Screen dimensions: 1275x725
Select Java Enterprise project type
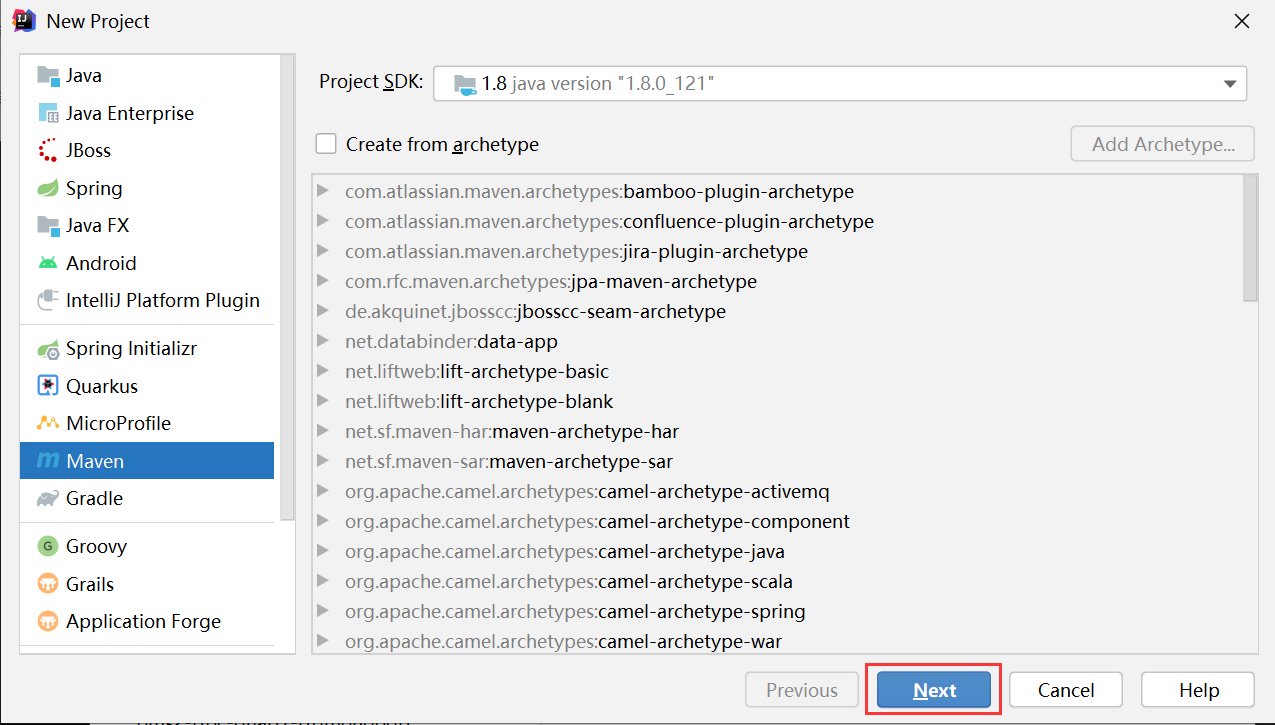coord(129,113)
